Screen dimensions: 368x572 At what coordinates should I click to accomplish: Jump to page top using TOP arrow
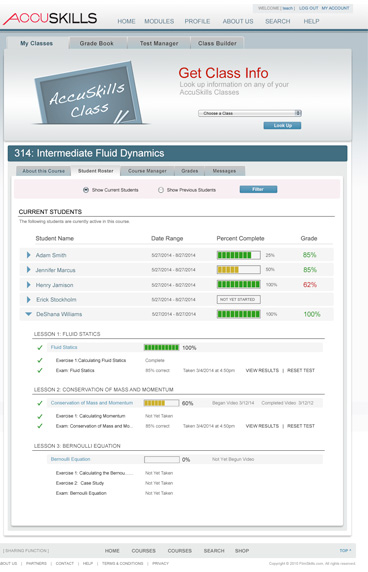345,550
